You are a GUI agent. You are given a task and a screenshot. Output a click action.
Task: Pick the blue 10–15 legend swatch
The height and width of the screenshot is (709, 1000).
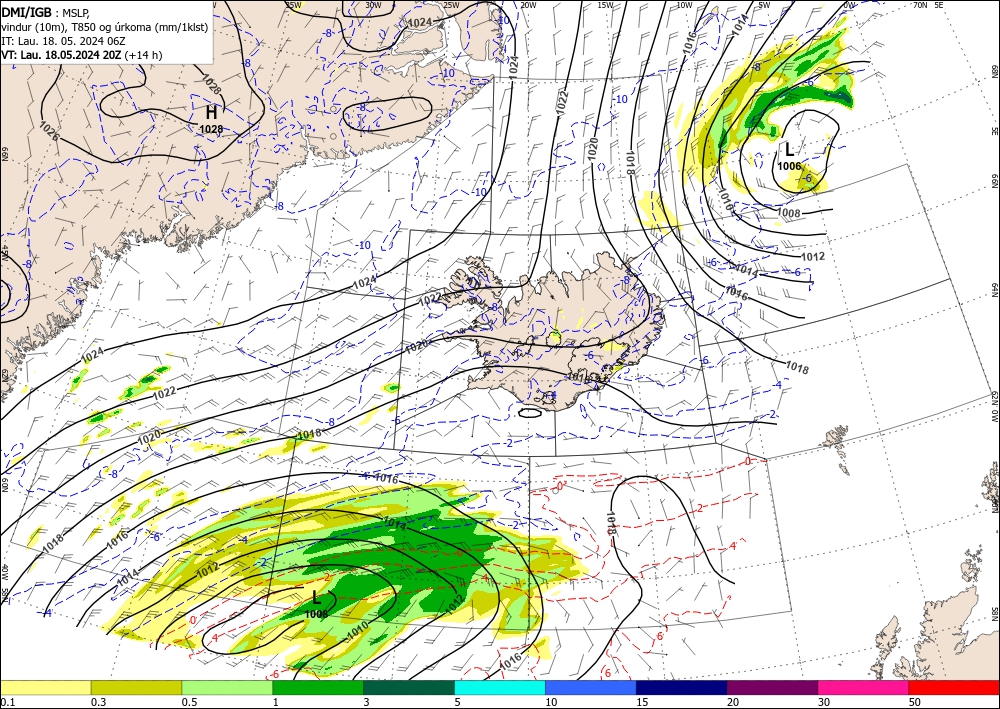click(x=591, y=687)
